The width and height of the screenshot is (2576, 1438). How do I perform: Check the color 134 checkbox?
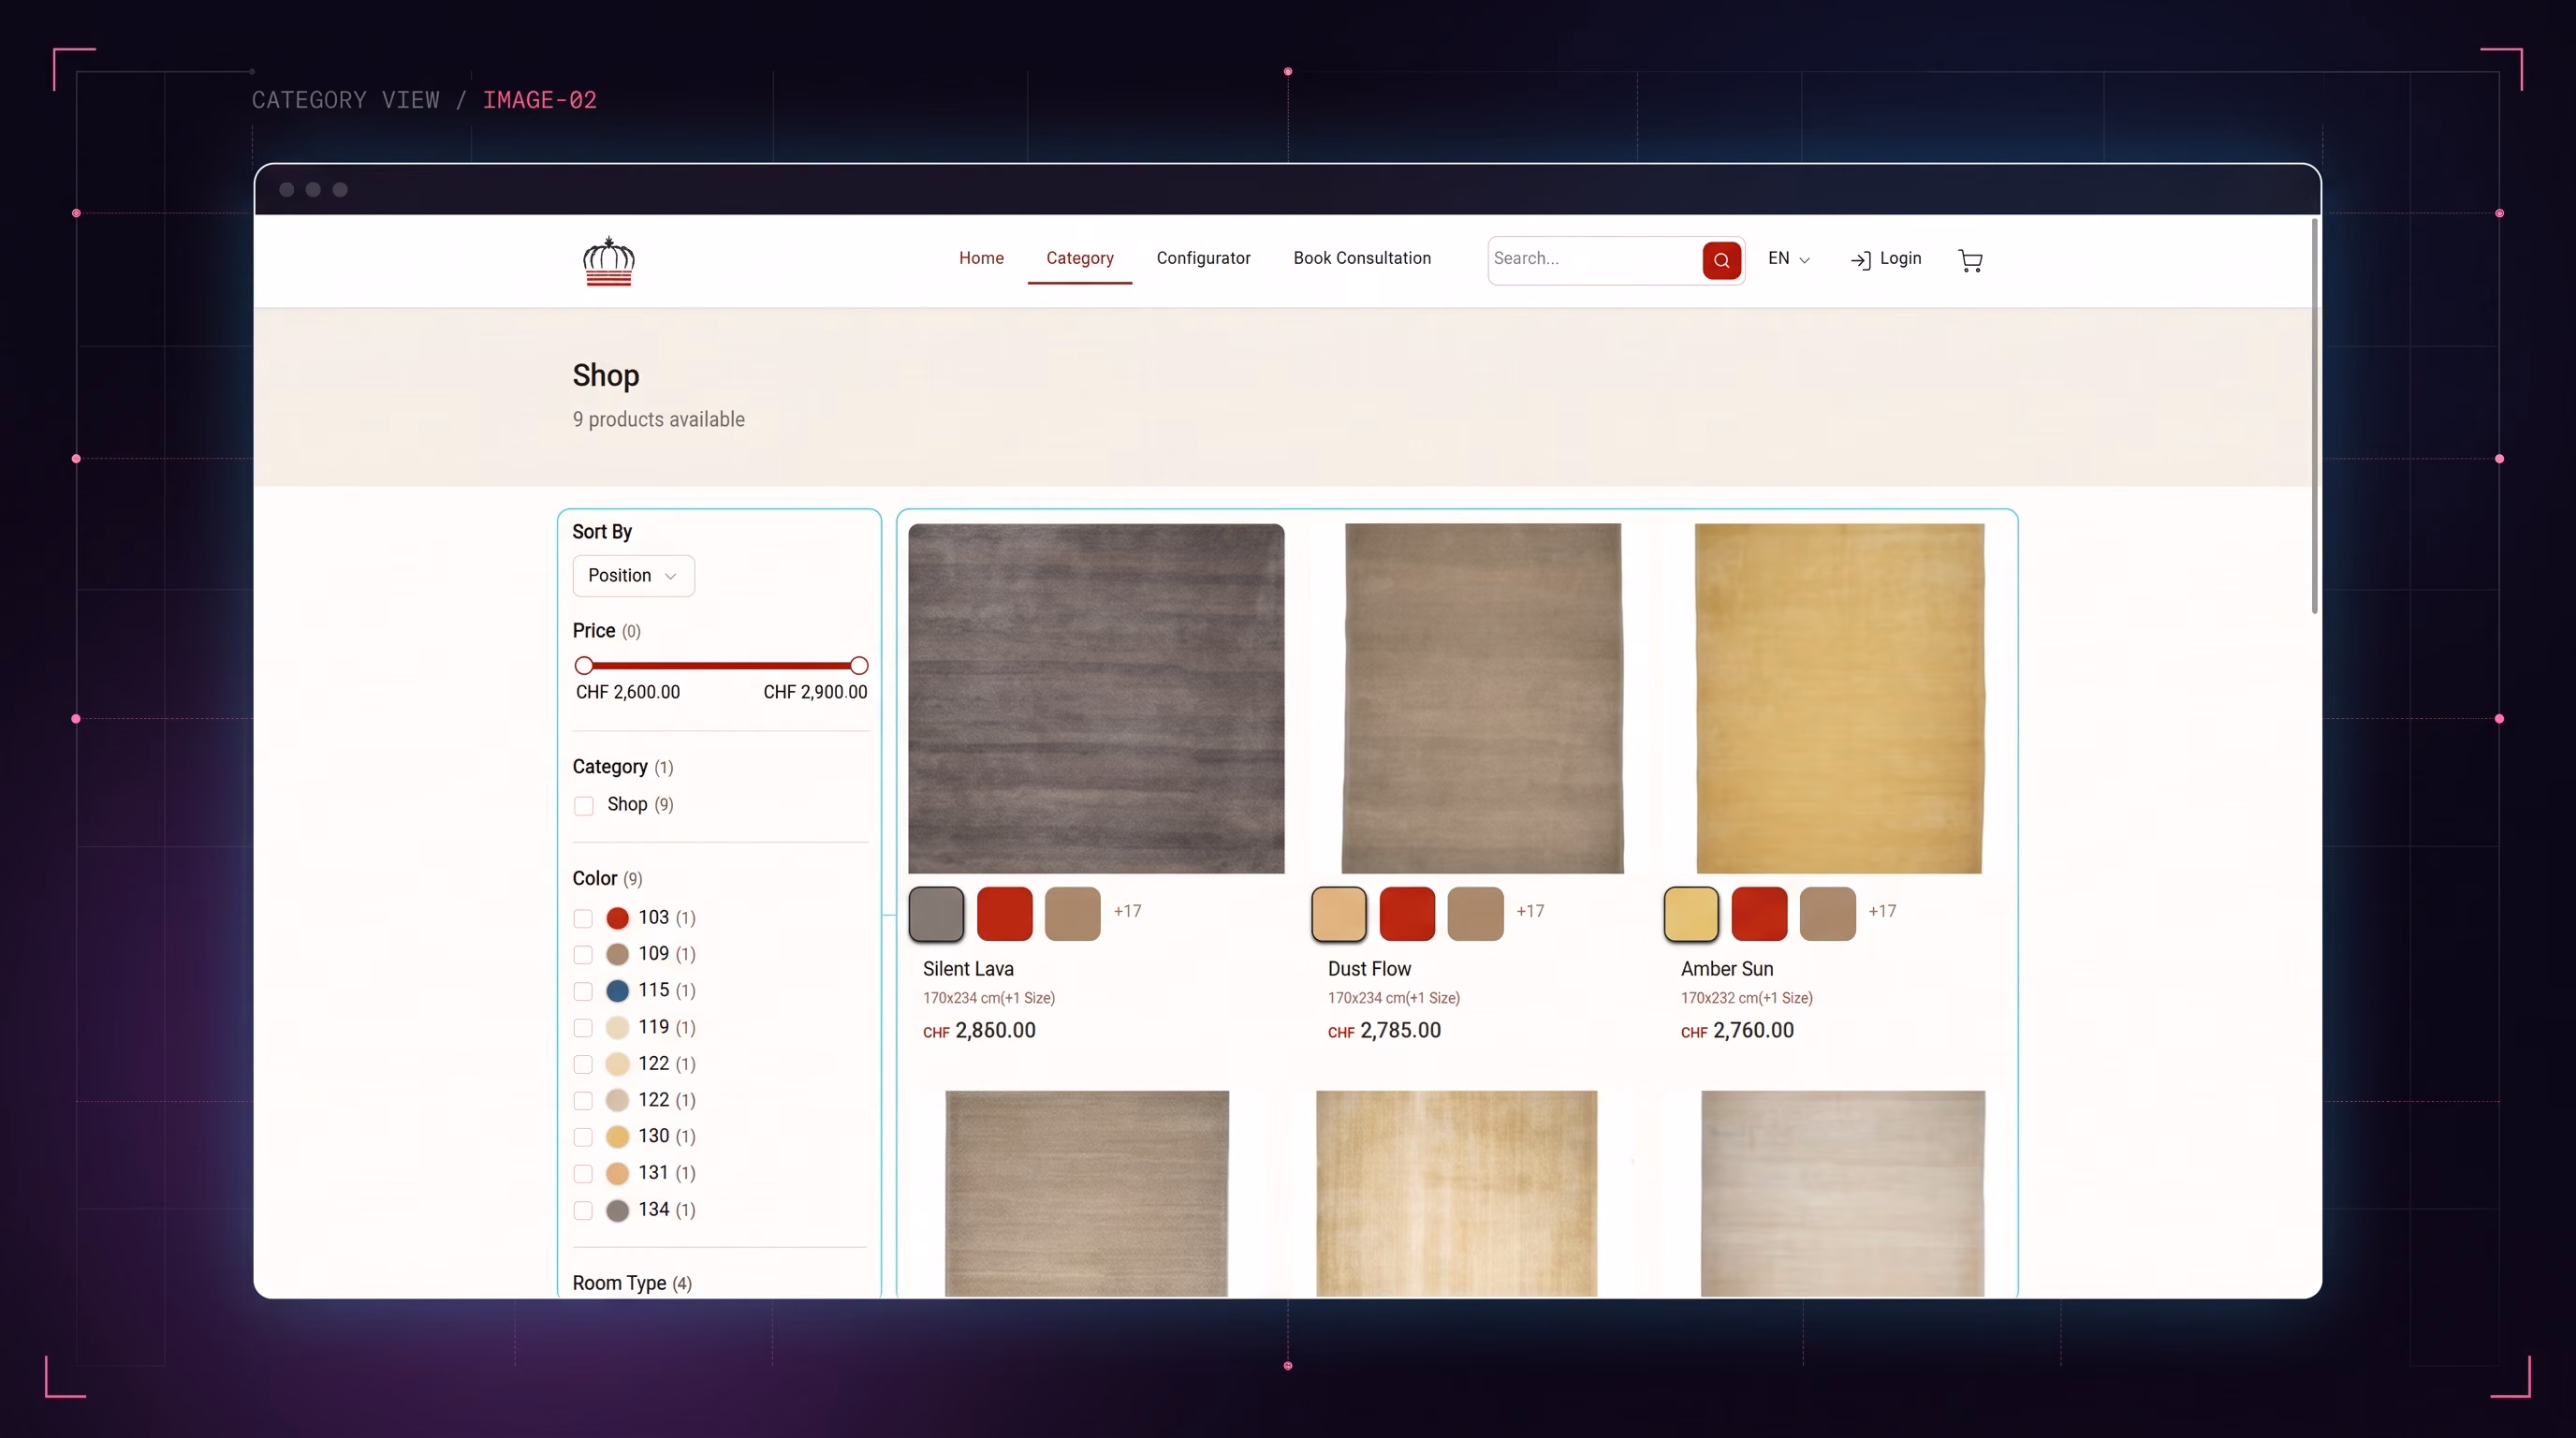tap(583, 1210)
